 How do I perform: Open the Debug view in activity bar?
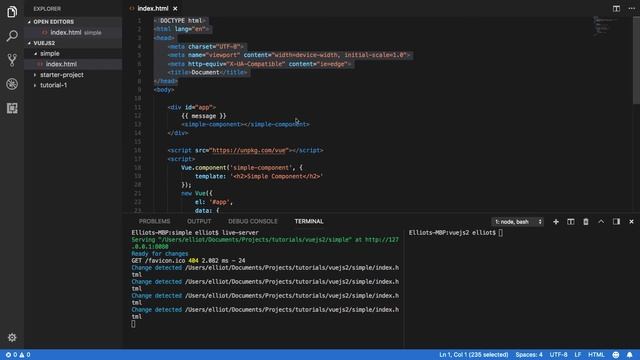[x=12, y=84]
